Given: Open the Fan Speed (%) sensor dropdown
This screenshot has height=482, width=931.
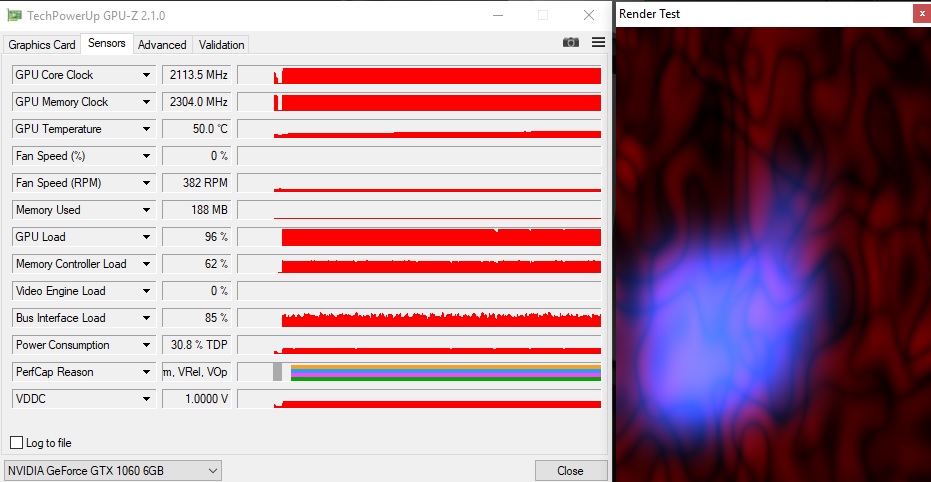Looking at the screenshot, I should (146, 156).
